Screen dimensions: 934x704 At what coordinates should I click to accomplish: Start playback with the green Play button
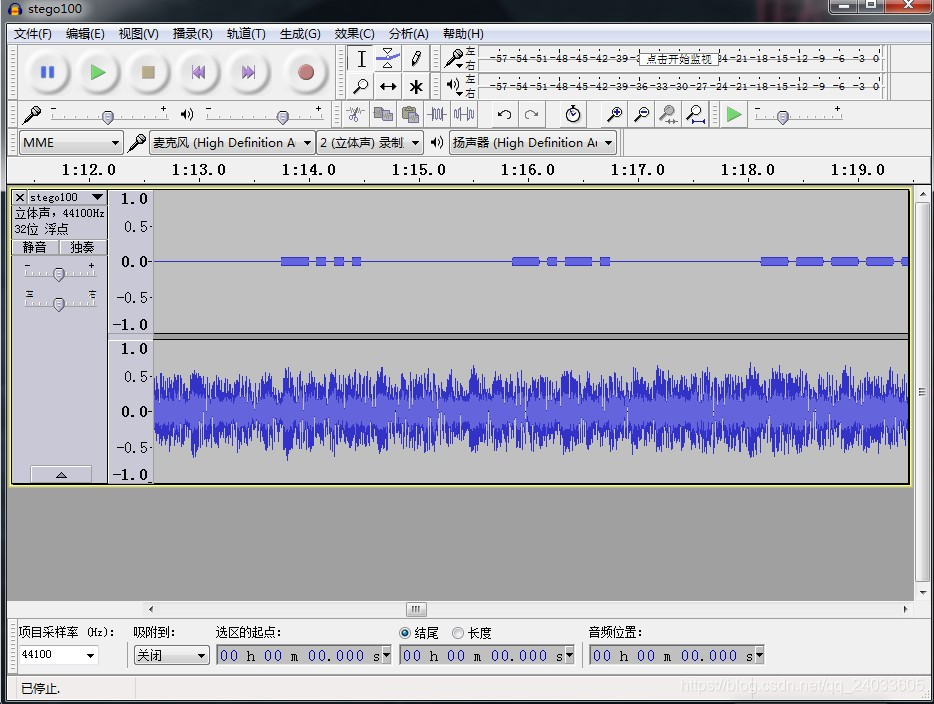click(98, 73)
